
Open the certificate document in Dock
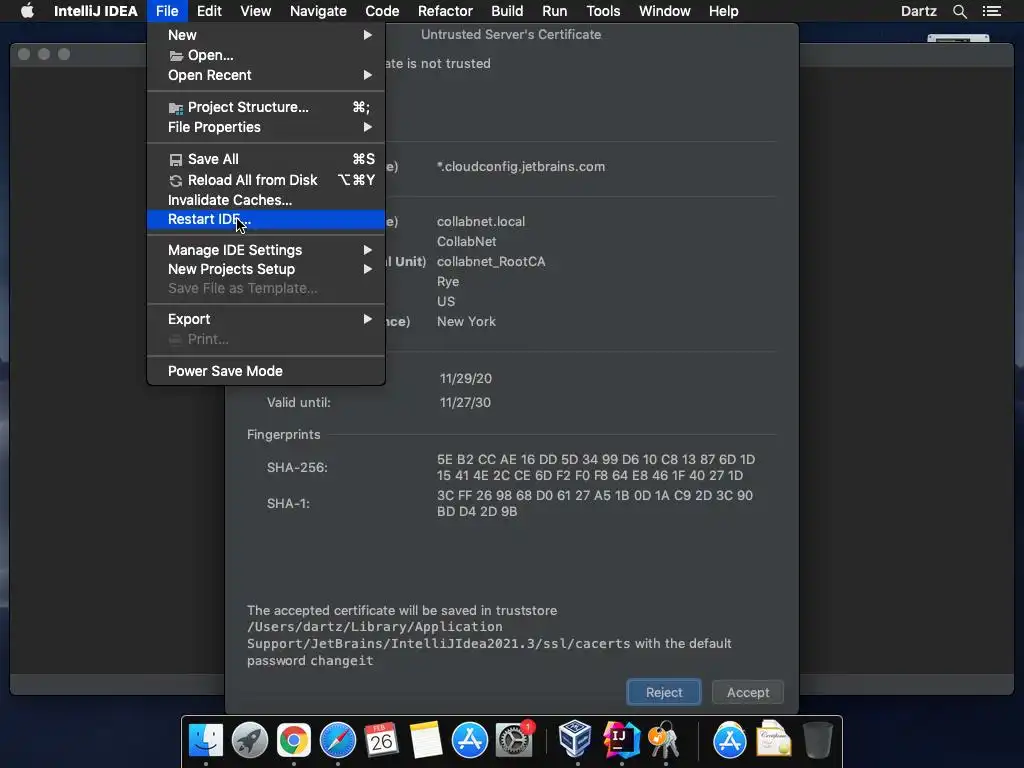[773, 739]
